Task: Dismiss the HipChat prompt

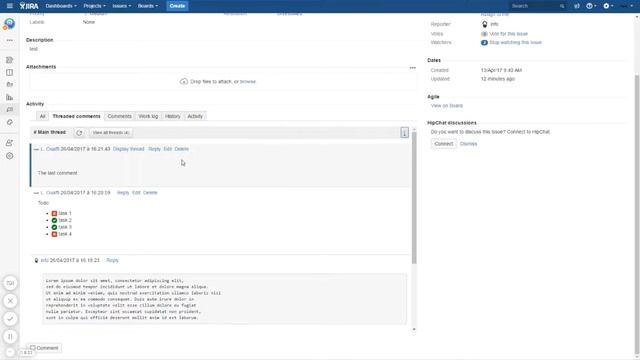Action: (468, 144)
